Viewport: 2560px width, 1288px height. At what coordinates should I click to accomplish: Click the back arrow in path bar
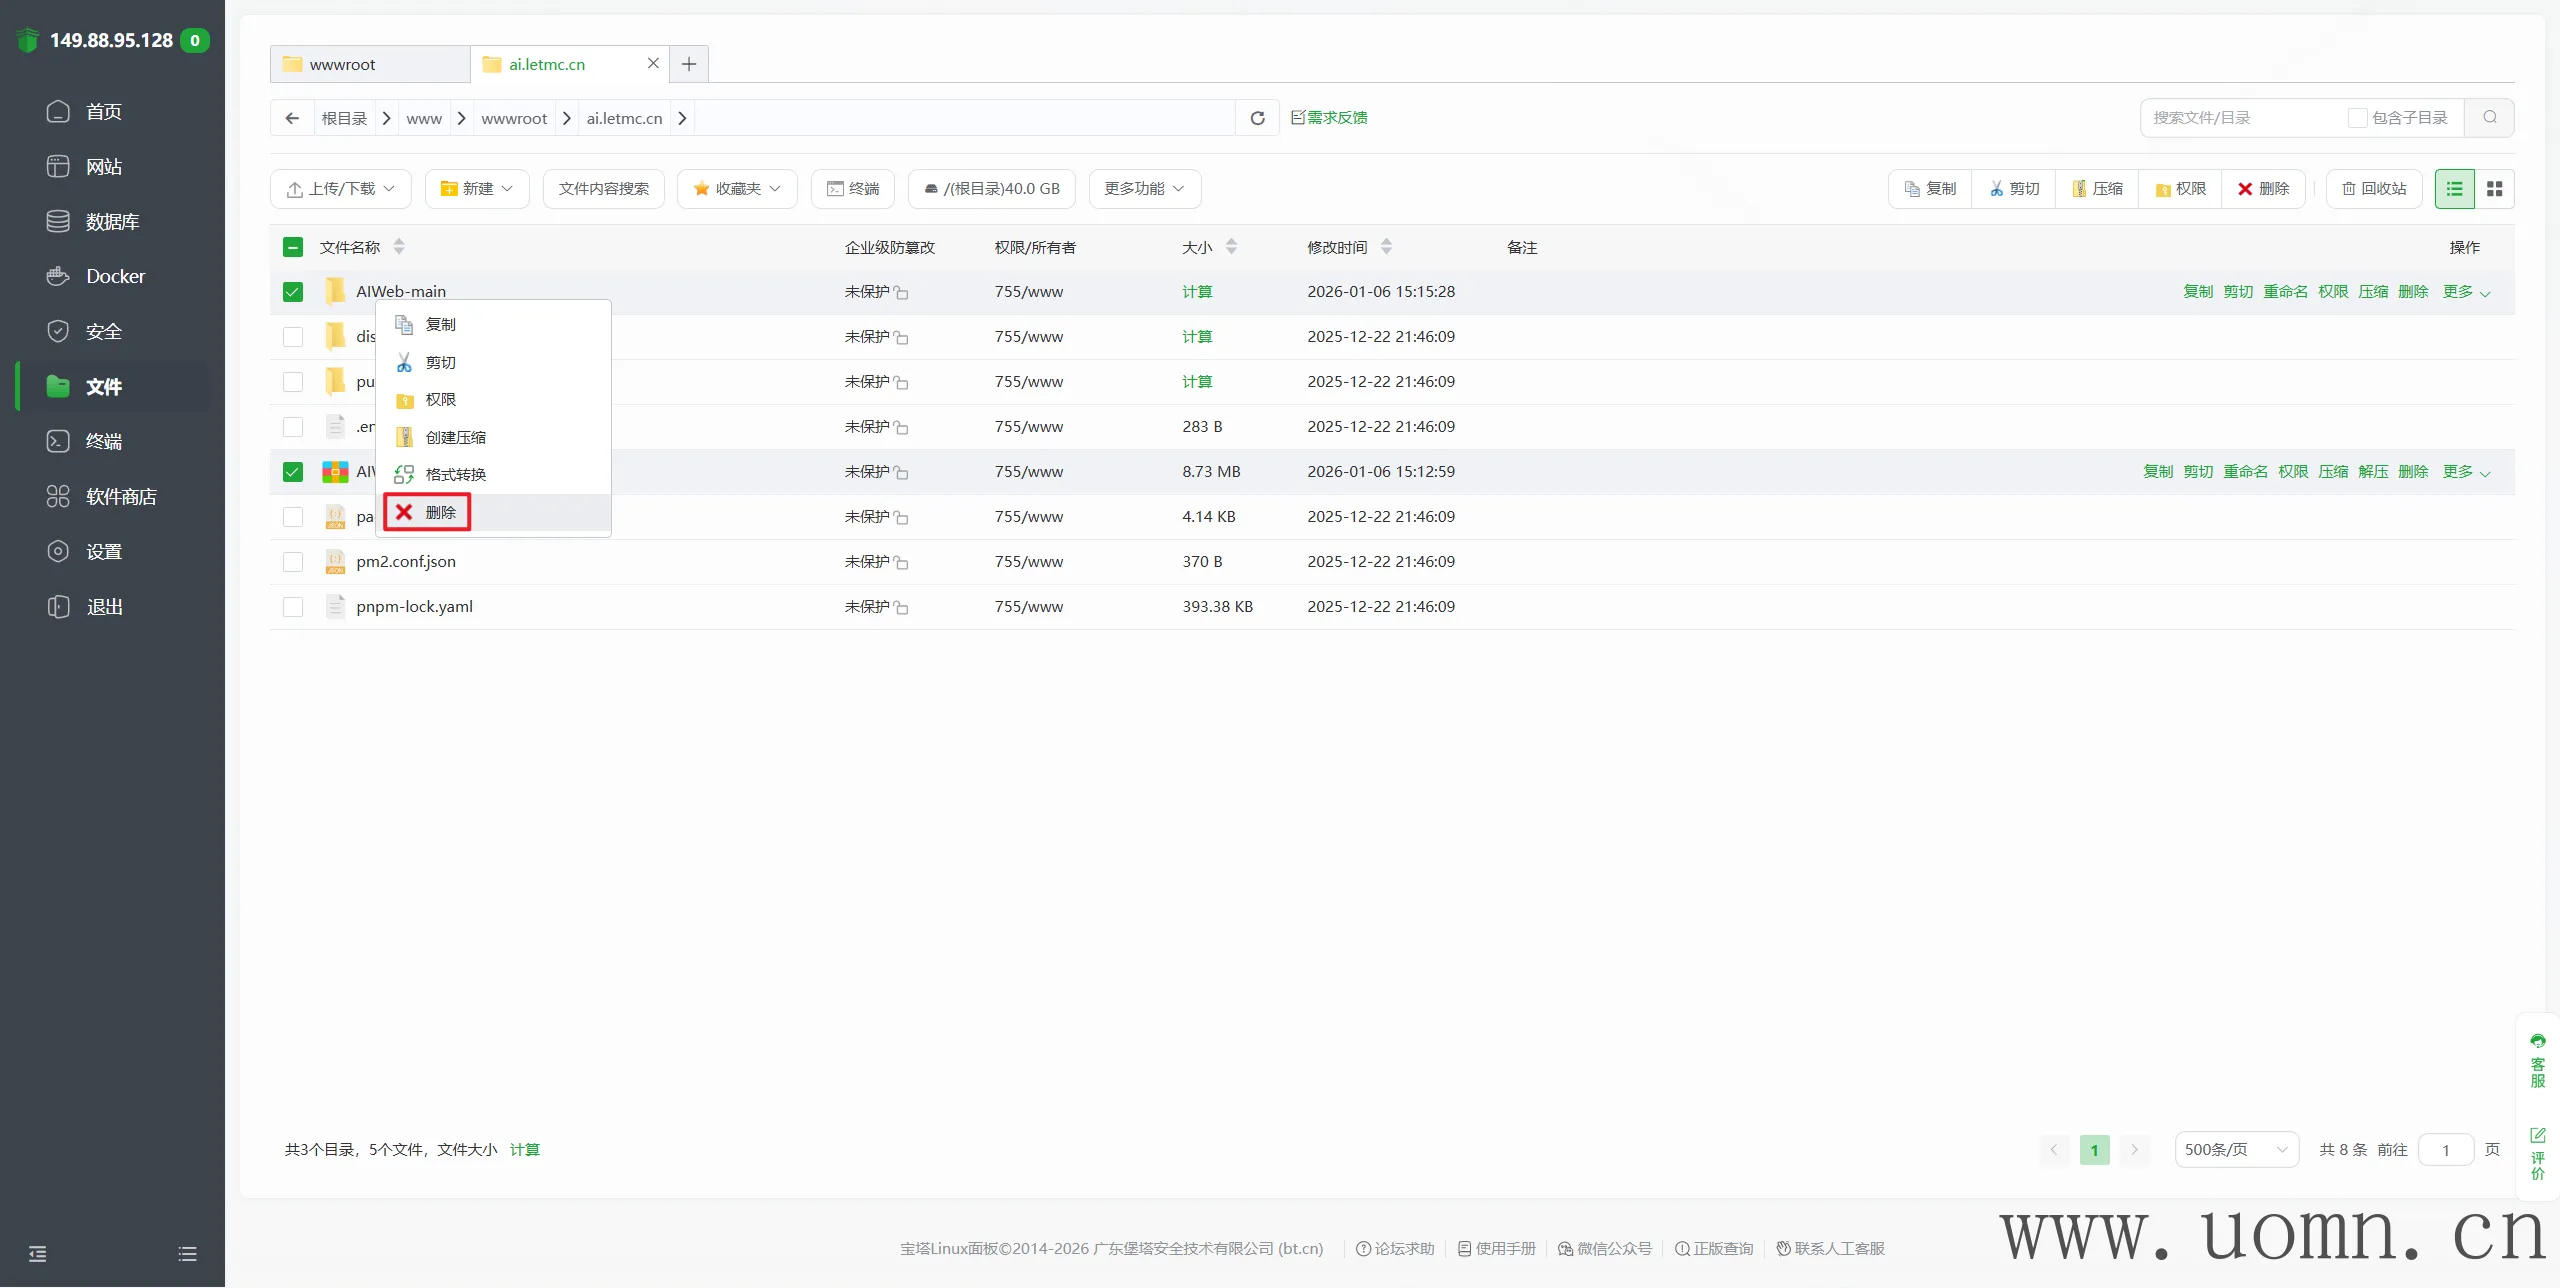[x=292, y=118]
